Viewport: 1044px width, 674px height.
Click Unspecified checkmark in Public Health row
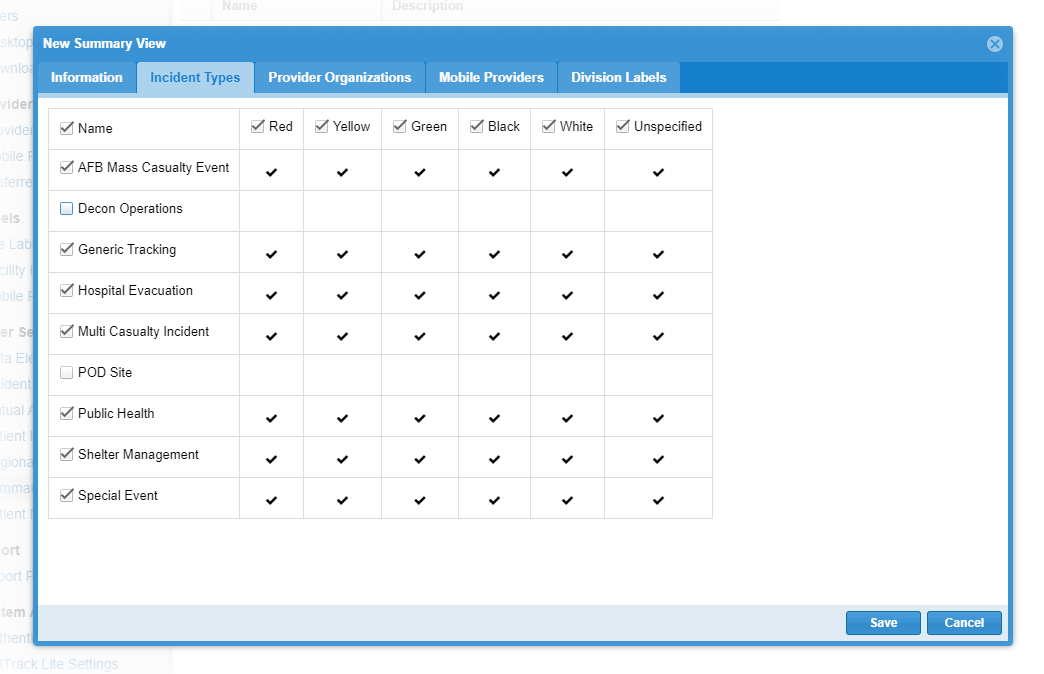(658, 418)
